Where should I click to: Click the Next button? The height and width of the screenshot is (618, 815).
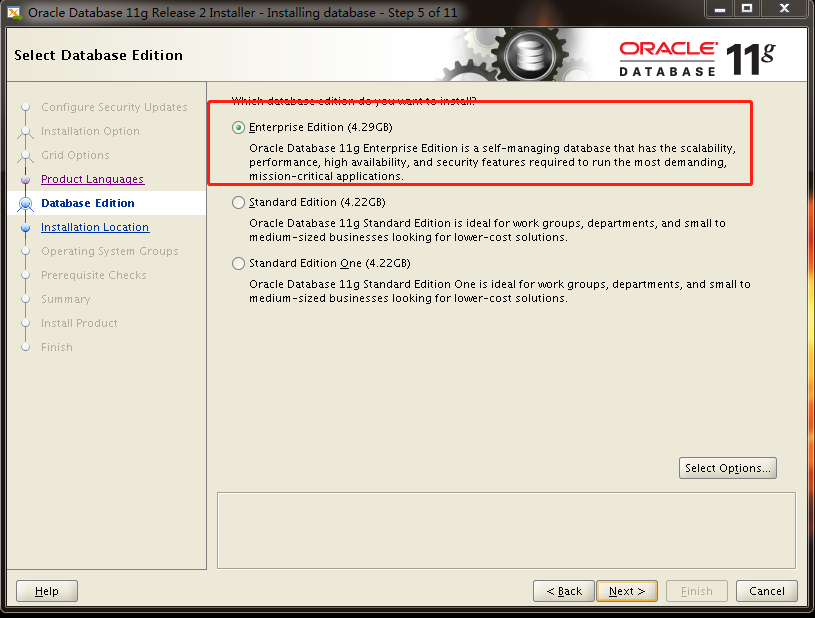click(x=627, y=591)
